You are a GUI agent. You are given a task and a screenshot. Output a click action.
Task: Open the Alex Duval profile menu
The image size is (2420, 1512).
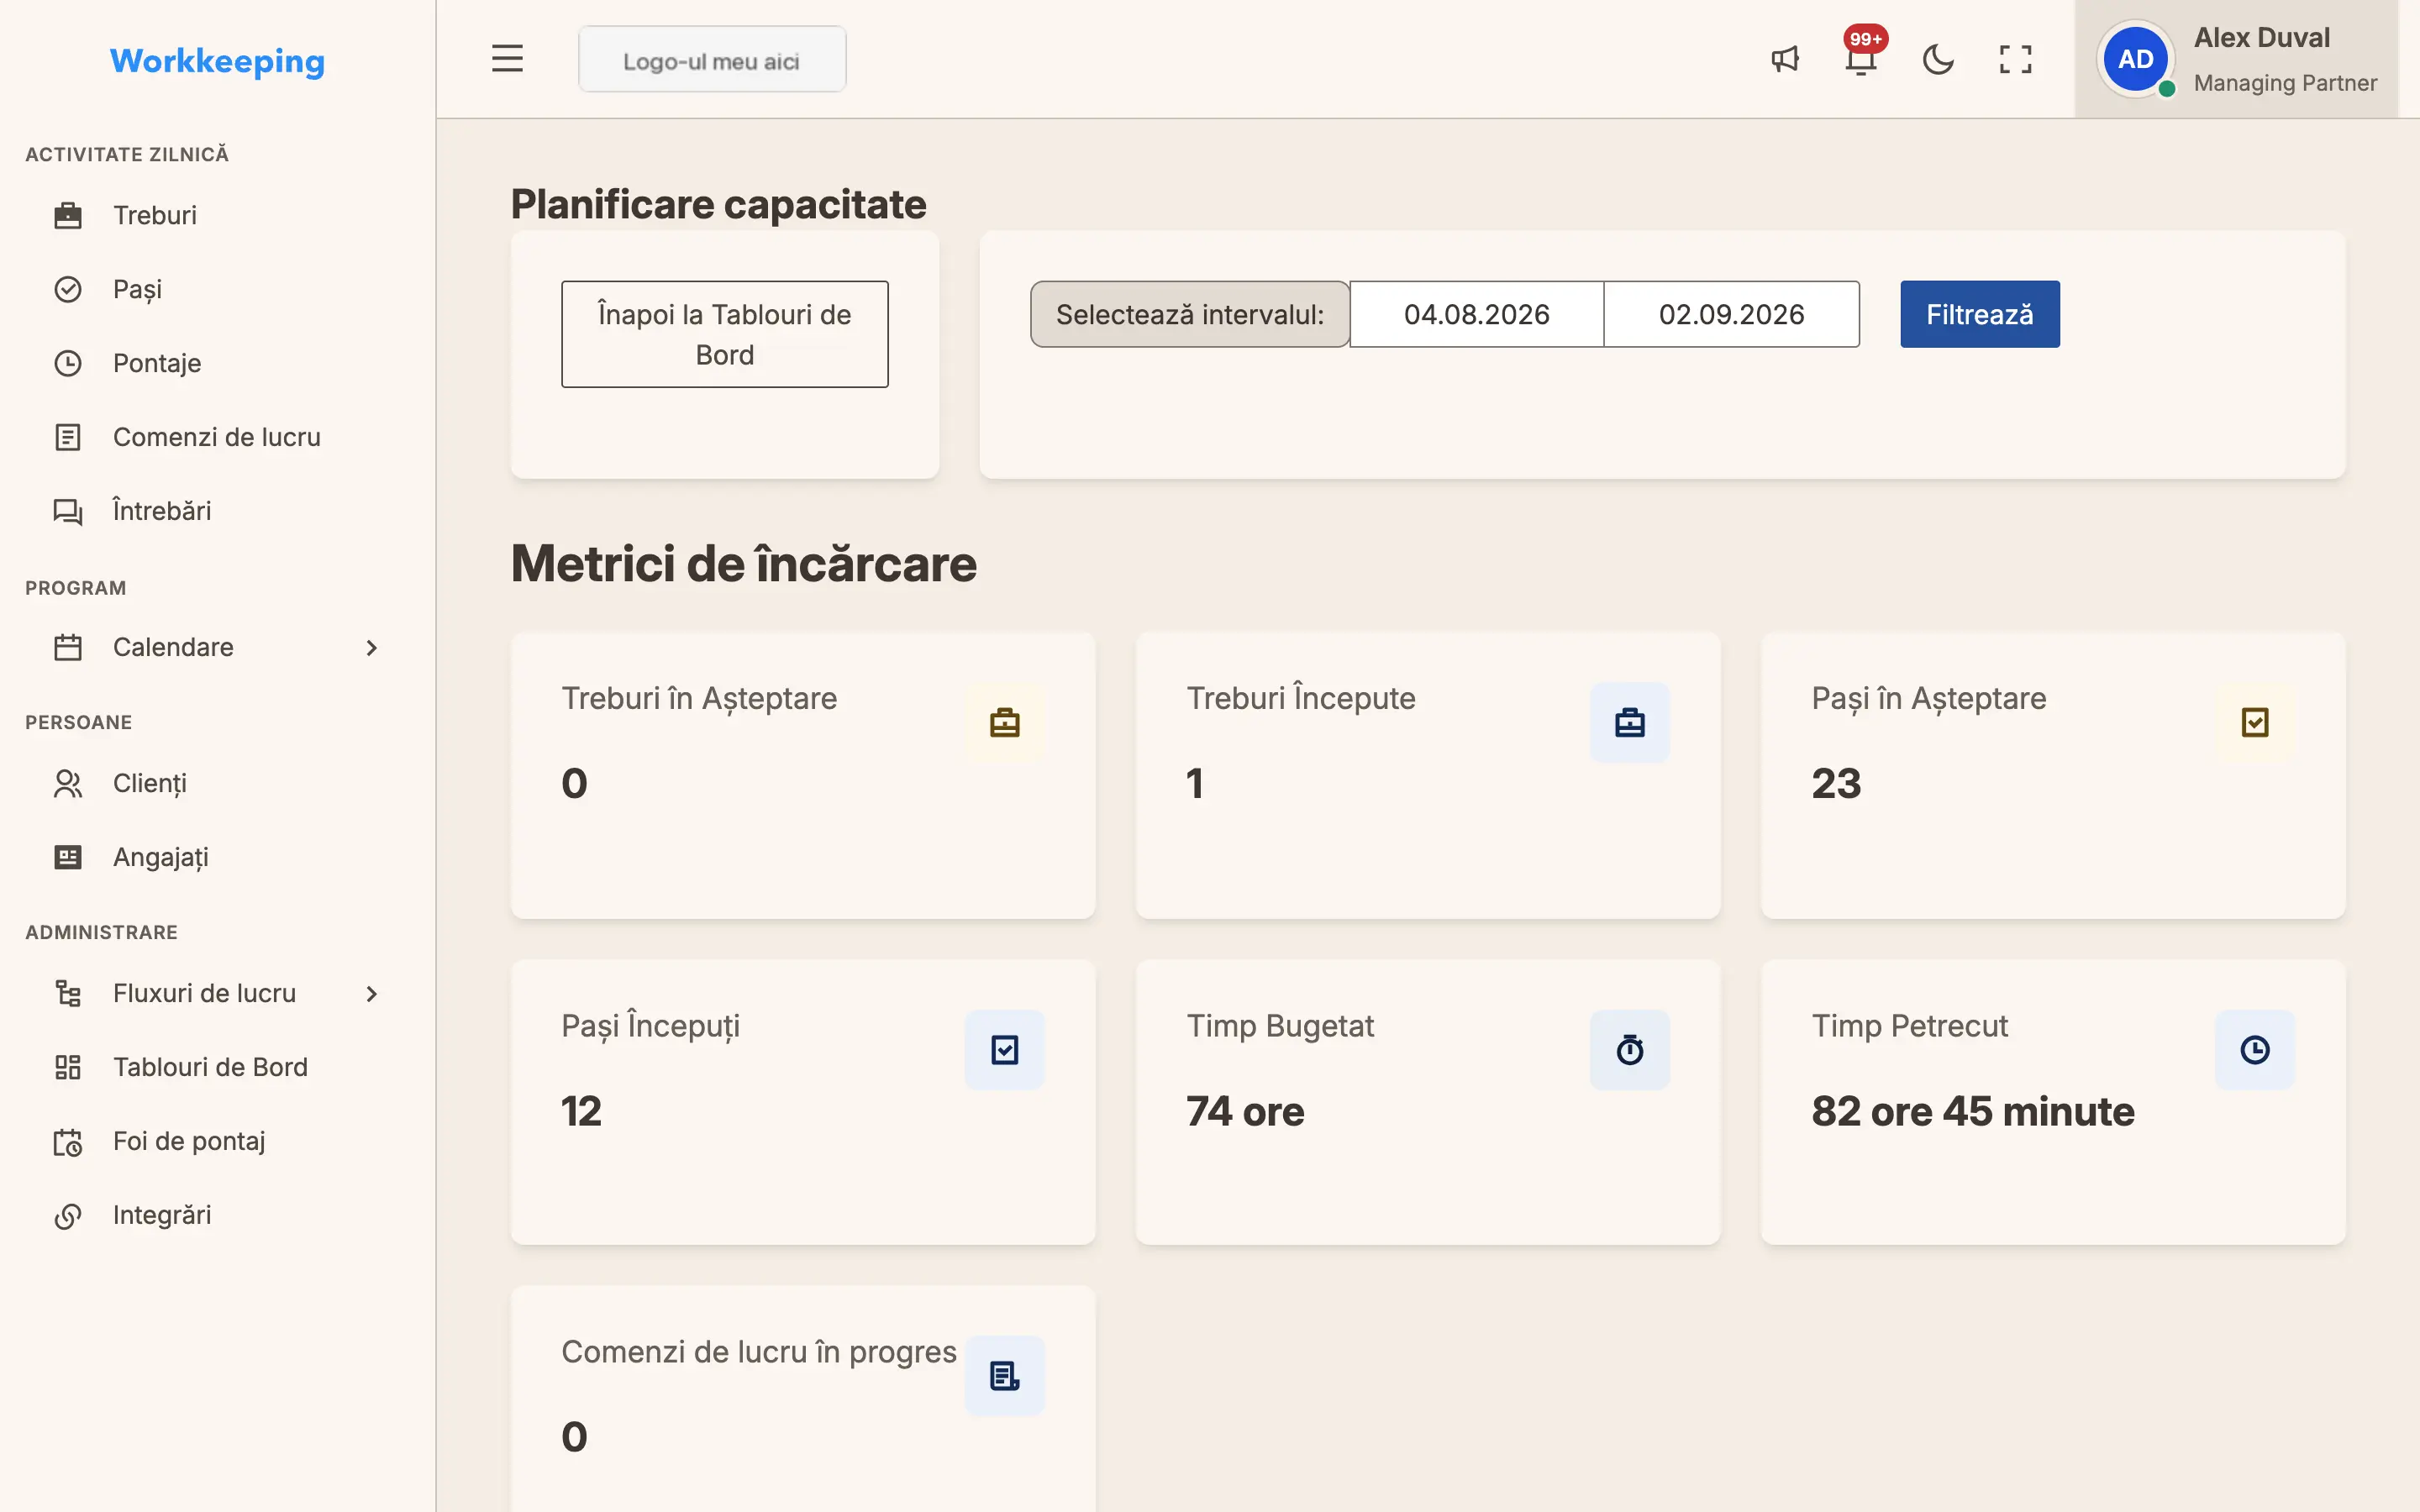click(2236, 59)
